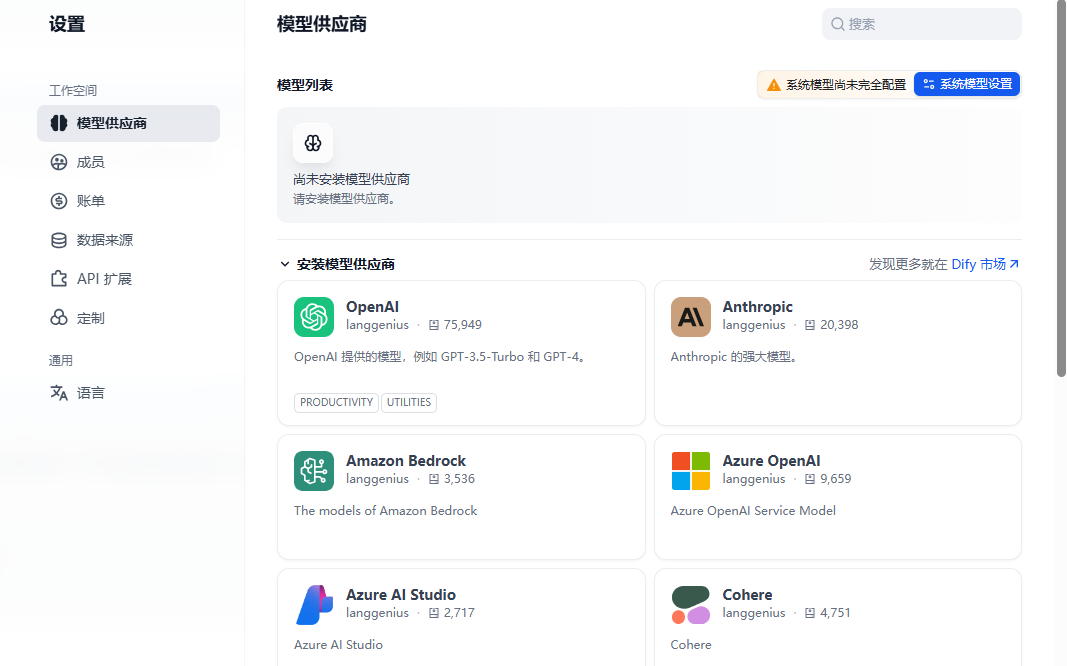Click the brain icon in the empty model list
This screenshot has height=666, width=1067.
coord(313,143)
